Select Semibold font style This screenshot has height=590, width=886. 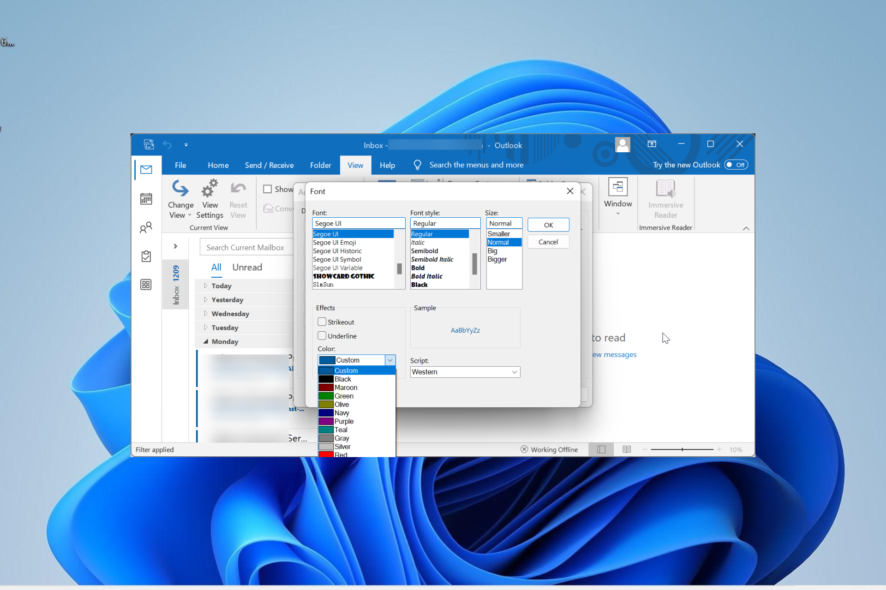point(439,251)
